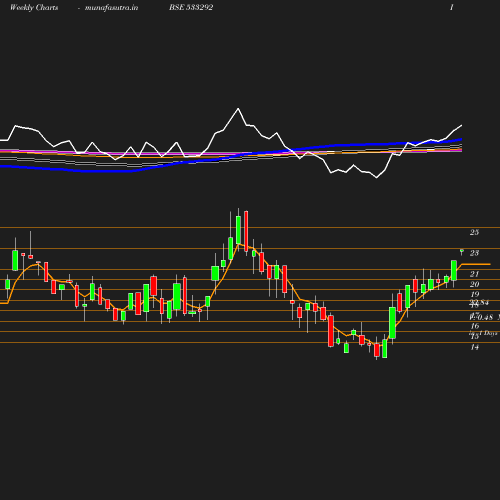
Task: Click the price axis label "16"
Action: click(474, 326)
